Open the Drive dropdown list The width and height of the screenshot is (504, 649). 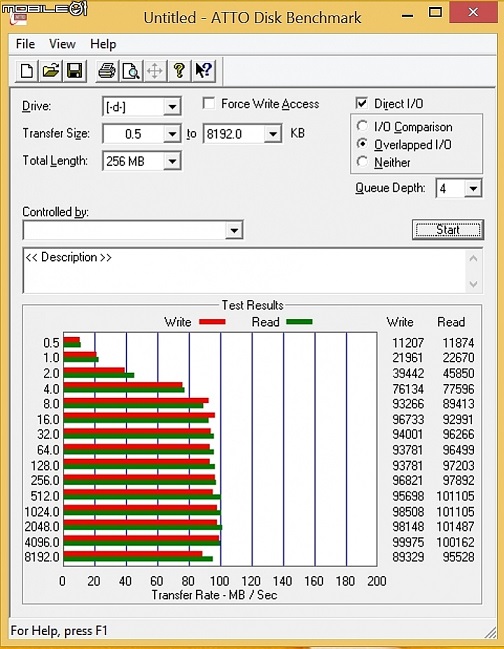click(172, 107)
